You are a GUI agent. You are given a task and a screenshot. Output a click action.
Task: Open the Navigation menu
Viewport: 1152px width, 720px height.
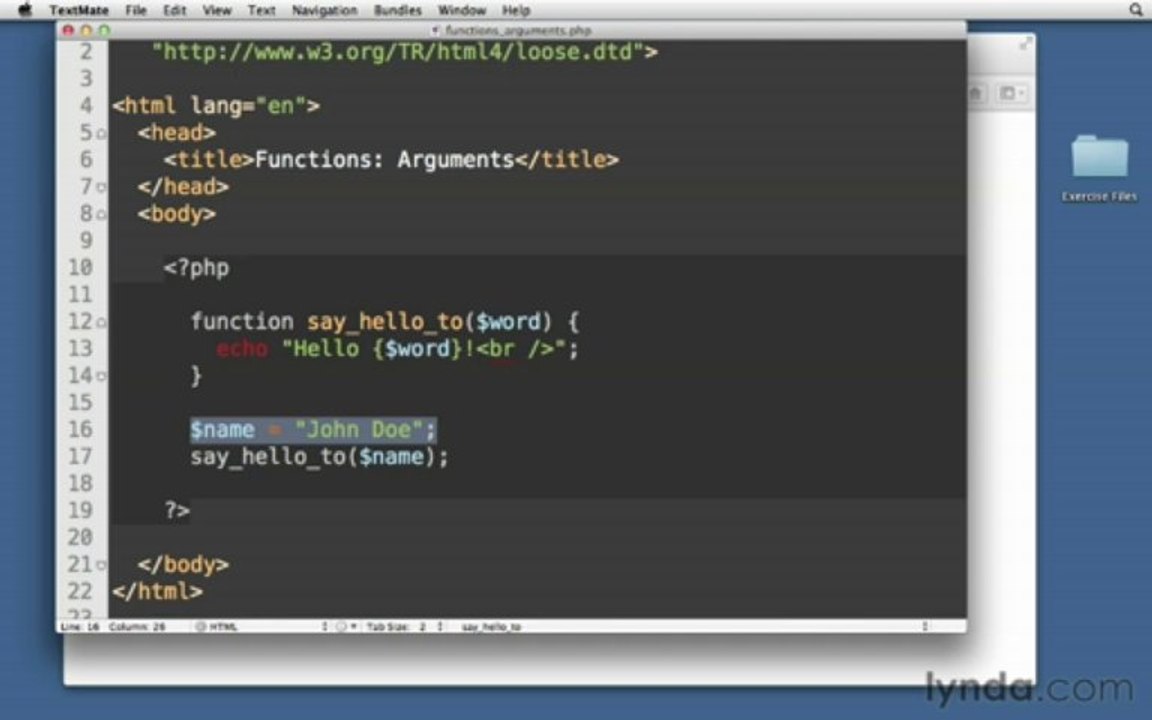point(325,10)
